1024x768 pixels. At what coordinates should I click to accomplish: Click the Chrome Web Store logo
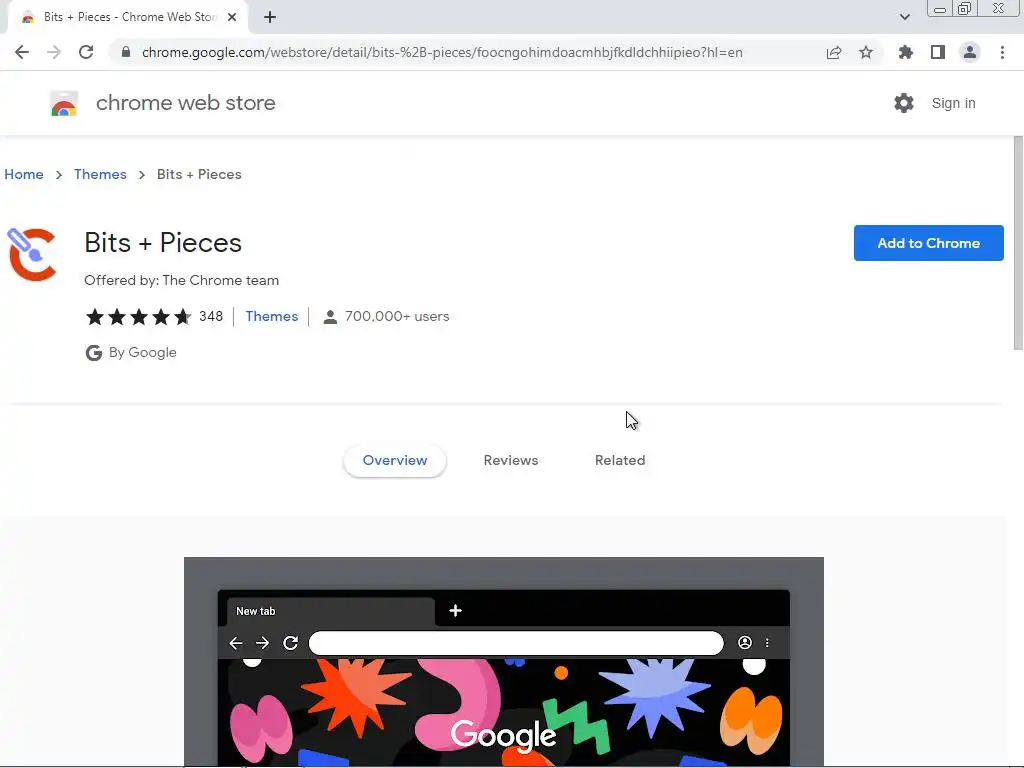[64, 103]
